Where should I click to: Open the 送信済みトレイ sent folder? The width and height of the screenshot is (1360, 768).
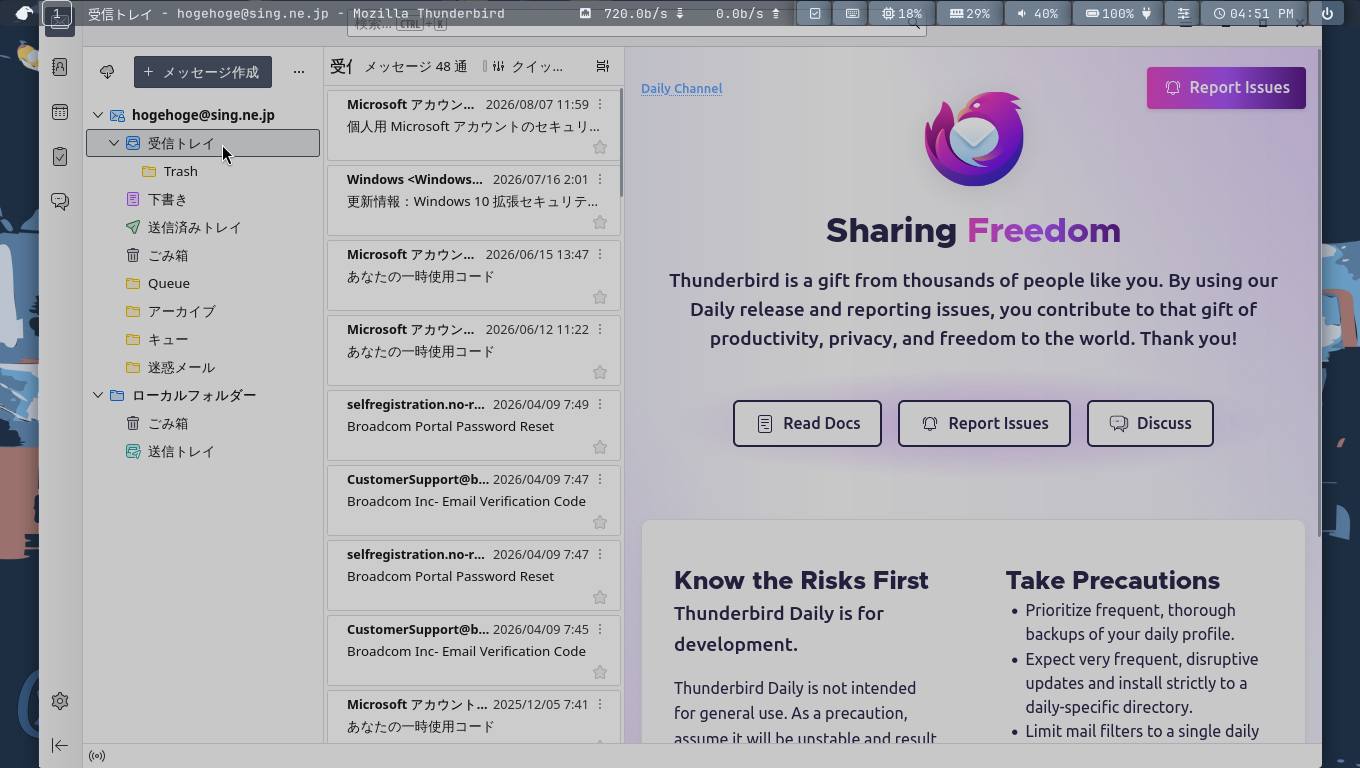203,227
